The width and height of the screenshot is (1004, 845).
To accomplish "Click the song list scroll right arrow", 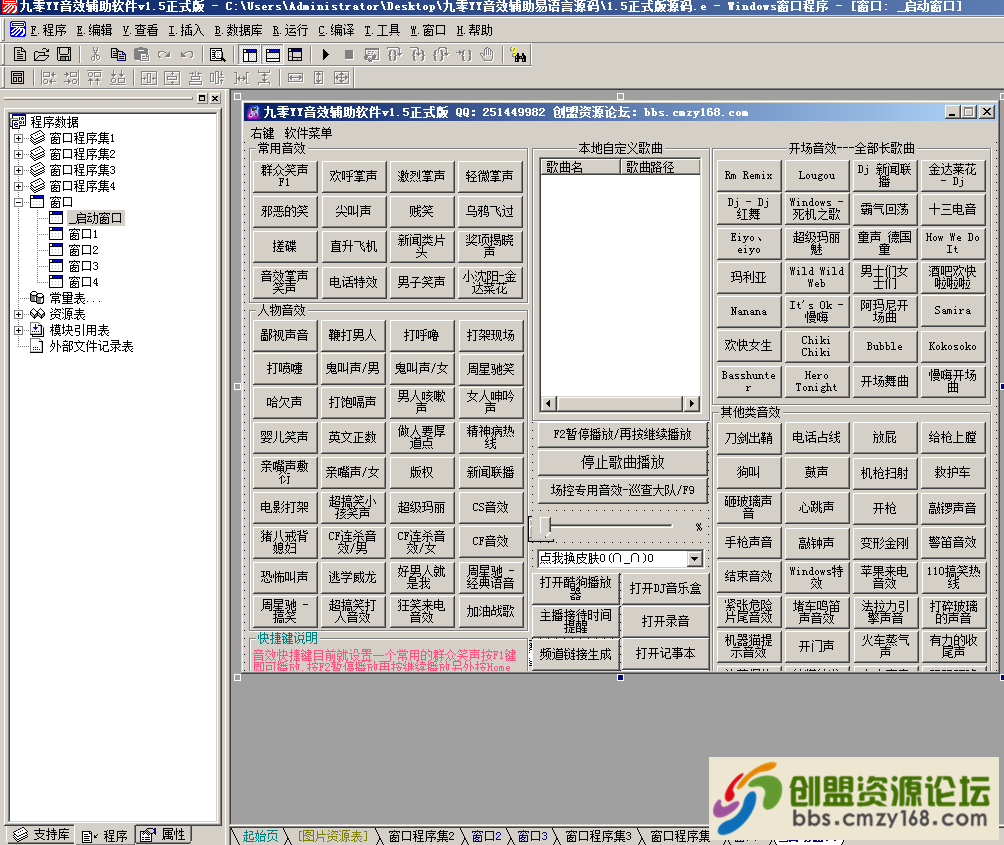I will coord(692,403).
